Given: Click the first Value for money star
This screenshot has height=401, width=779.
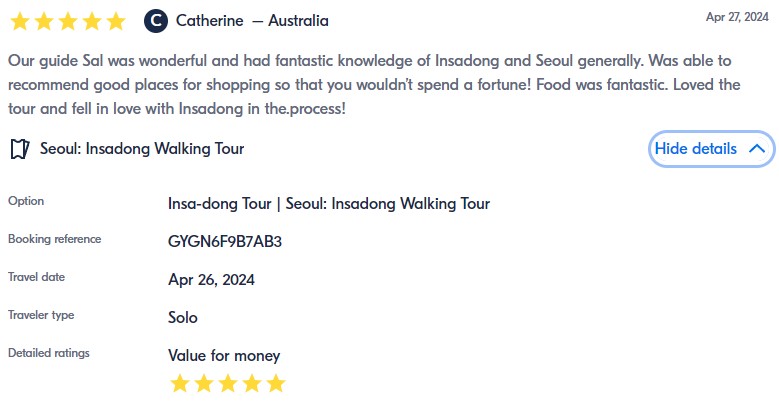Looking at the screenshot, I should pos(180,383).
